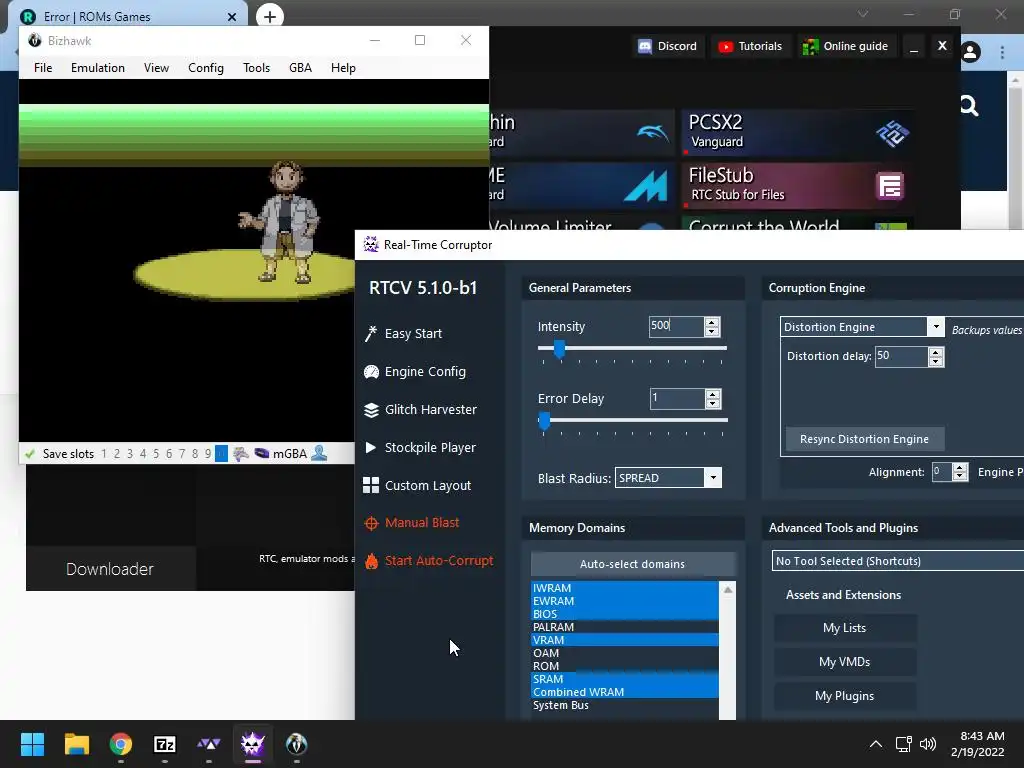This screenshot has height=768, width=1024.
Task: Select save slot 5 in Bizhawk
Action: click(x=156, y=453)
